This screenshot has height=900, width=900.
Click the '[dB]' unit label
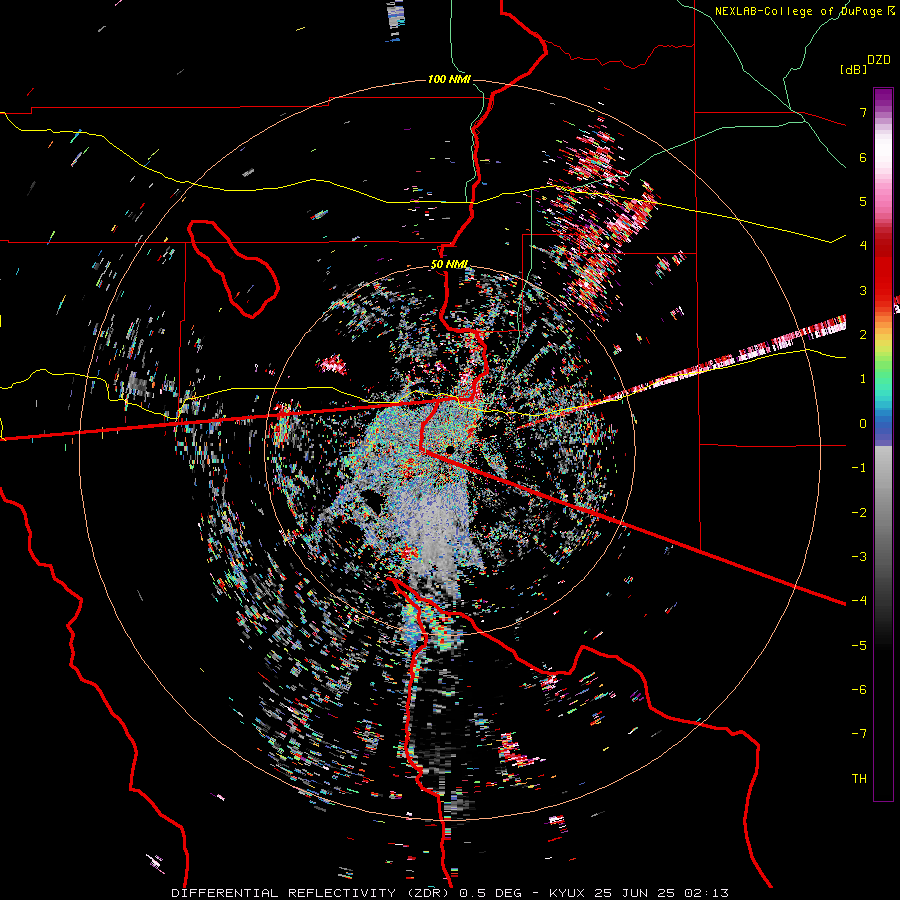[x=853, y=69]
